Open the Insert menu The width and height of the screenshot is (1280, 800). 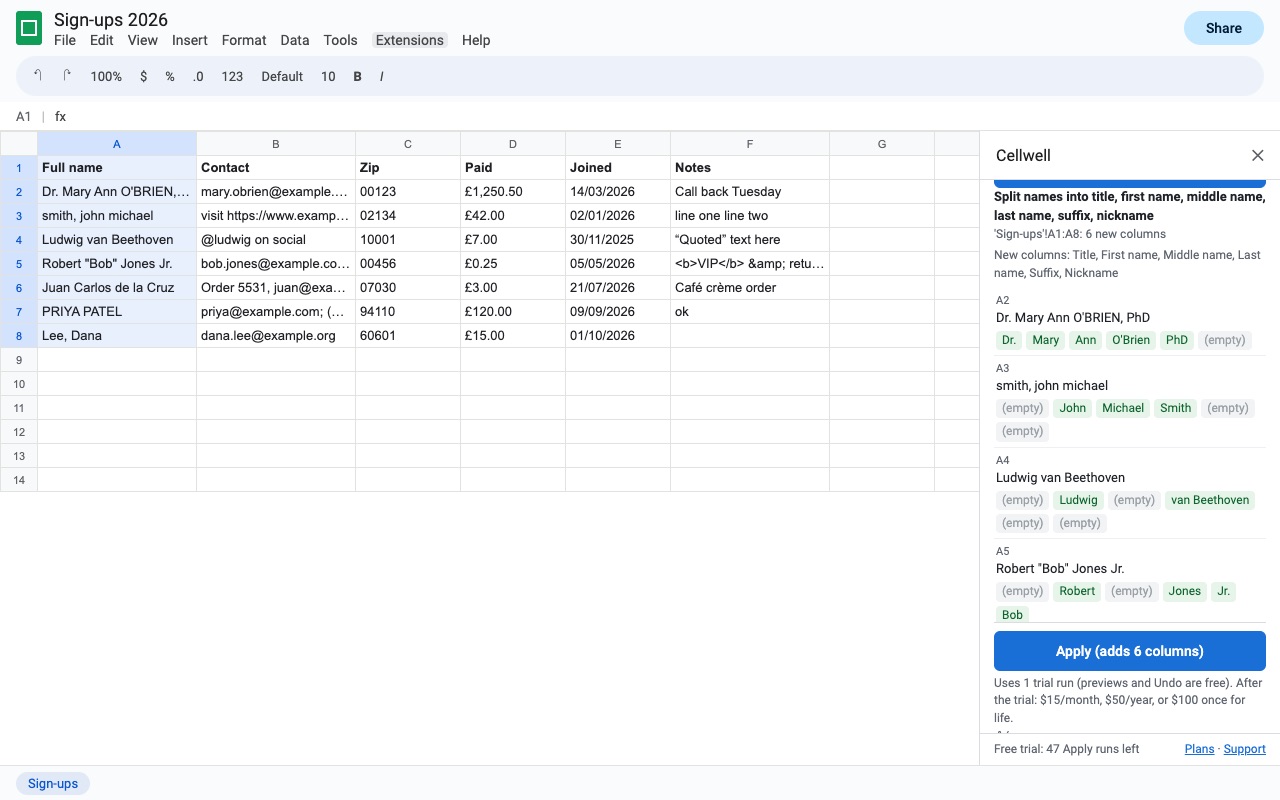coord(190,40)
